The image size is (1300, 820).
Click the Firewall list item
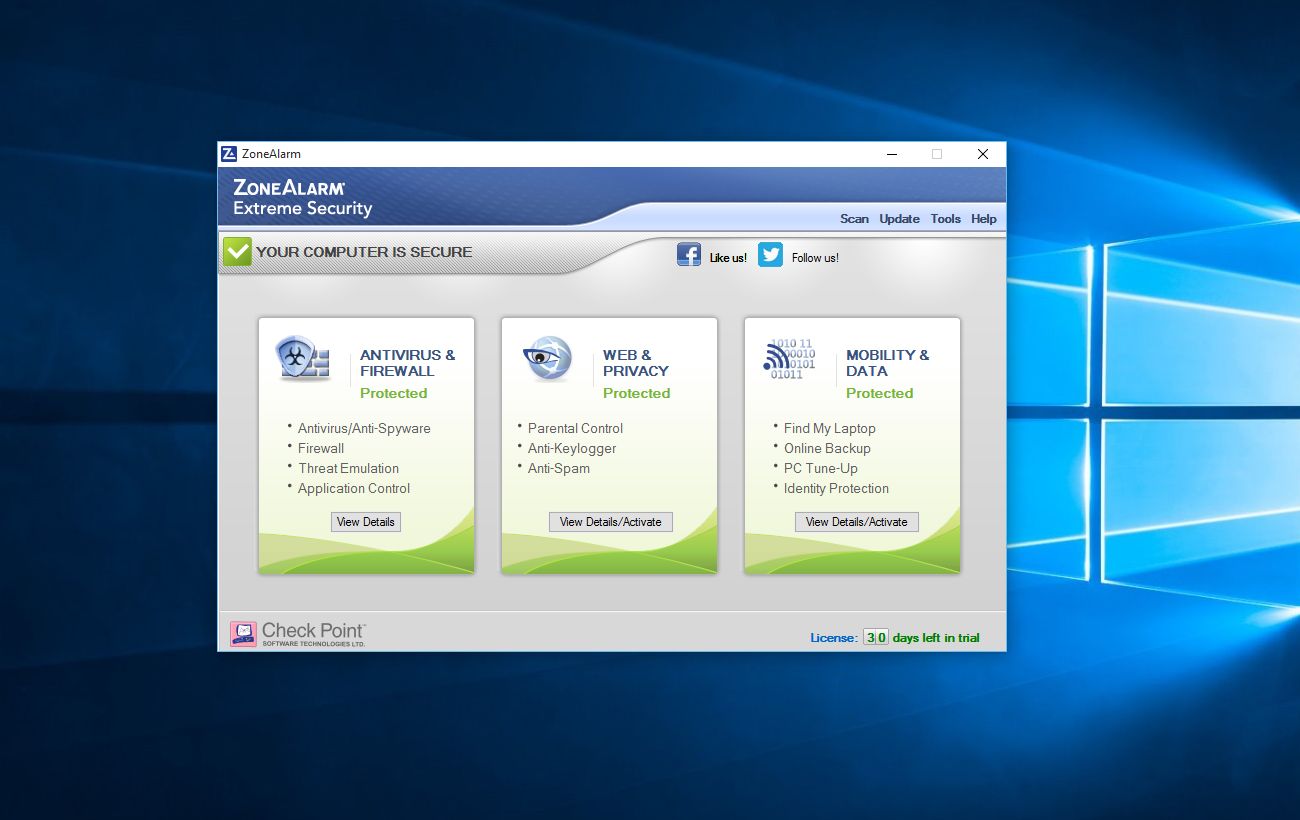321,448
